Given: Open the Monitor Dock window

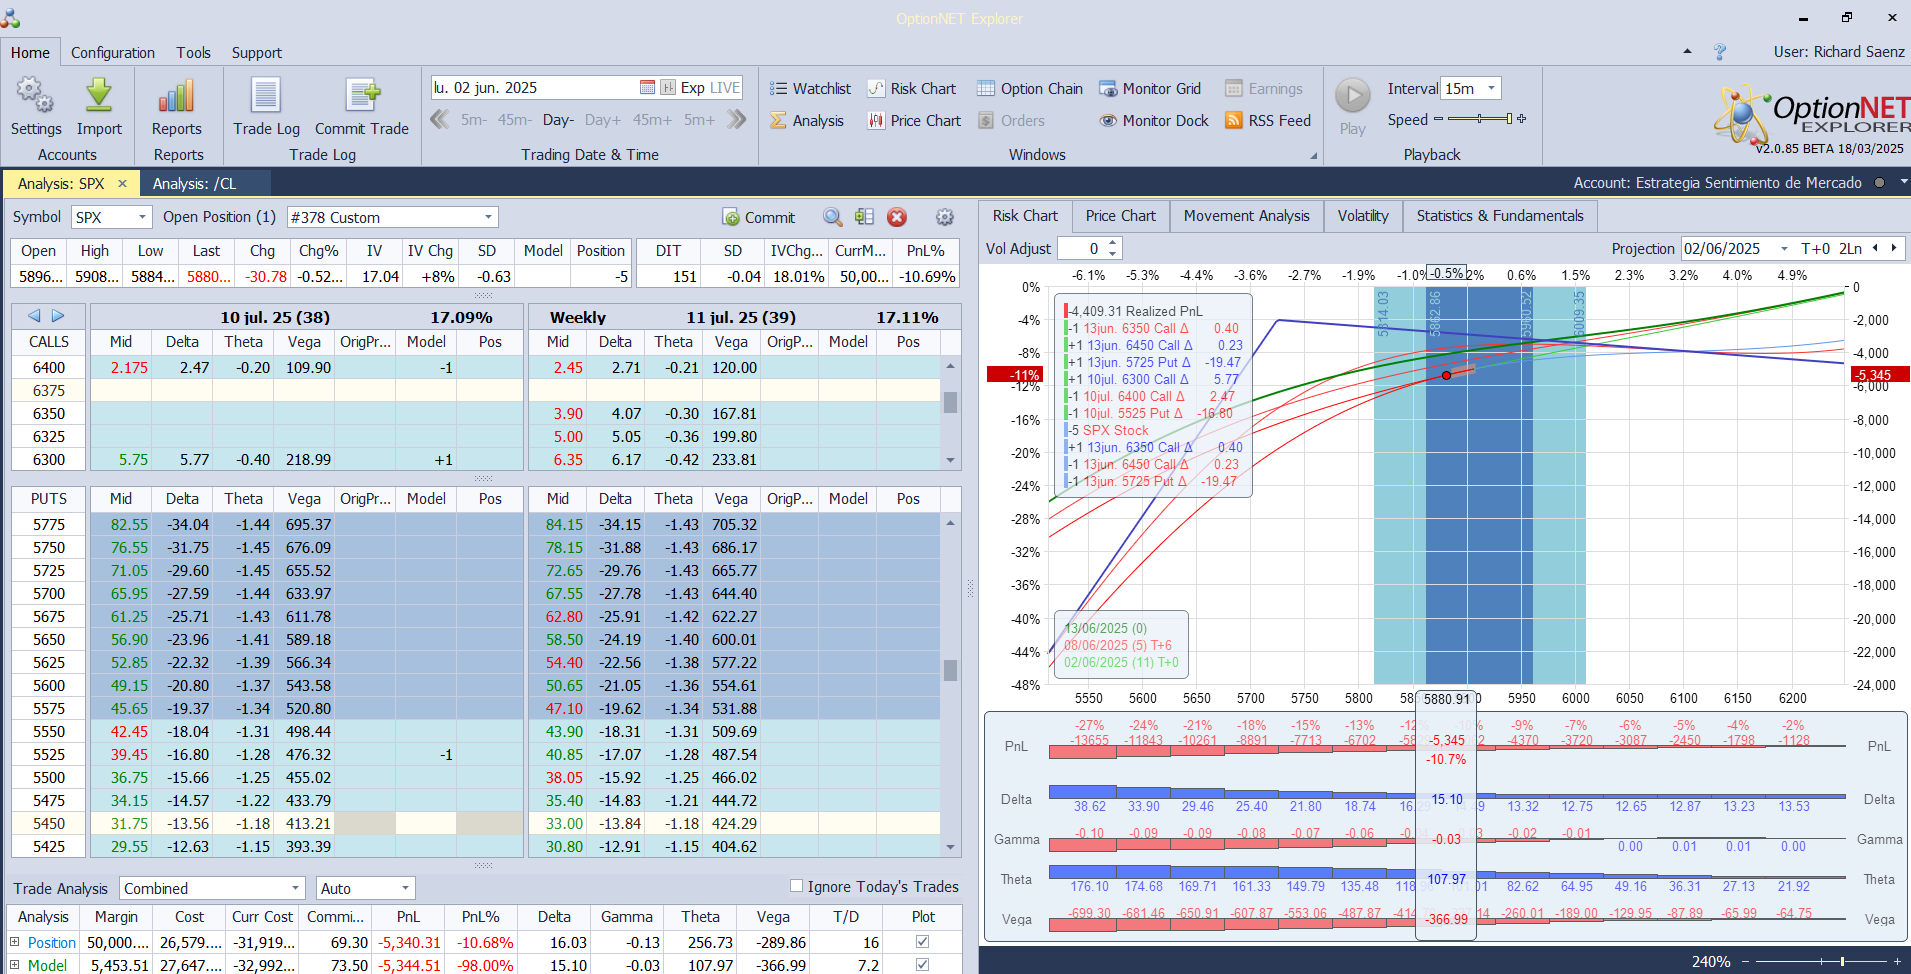Looking at the screenshot, I should coord(1154,120).
